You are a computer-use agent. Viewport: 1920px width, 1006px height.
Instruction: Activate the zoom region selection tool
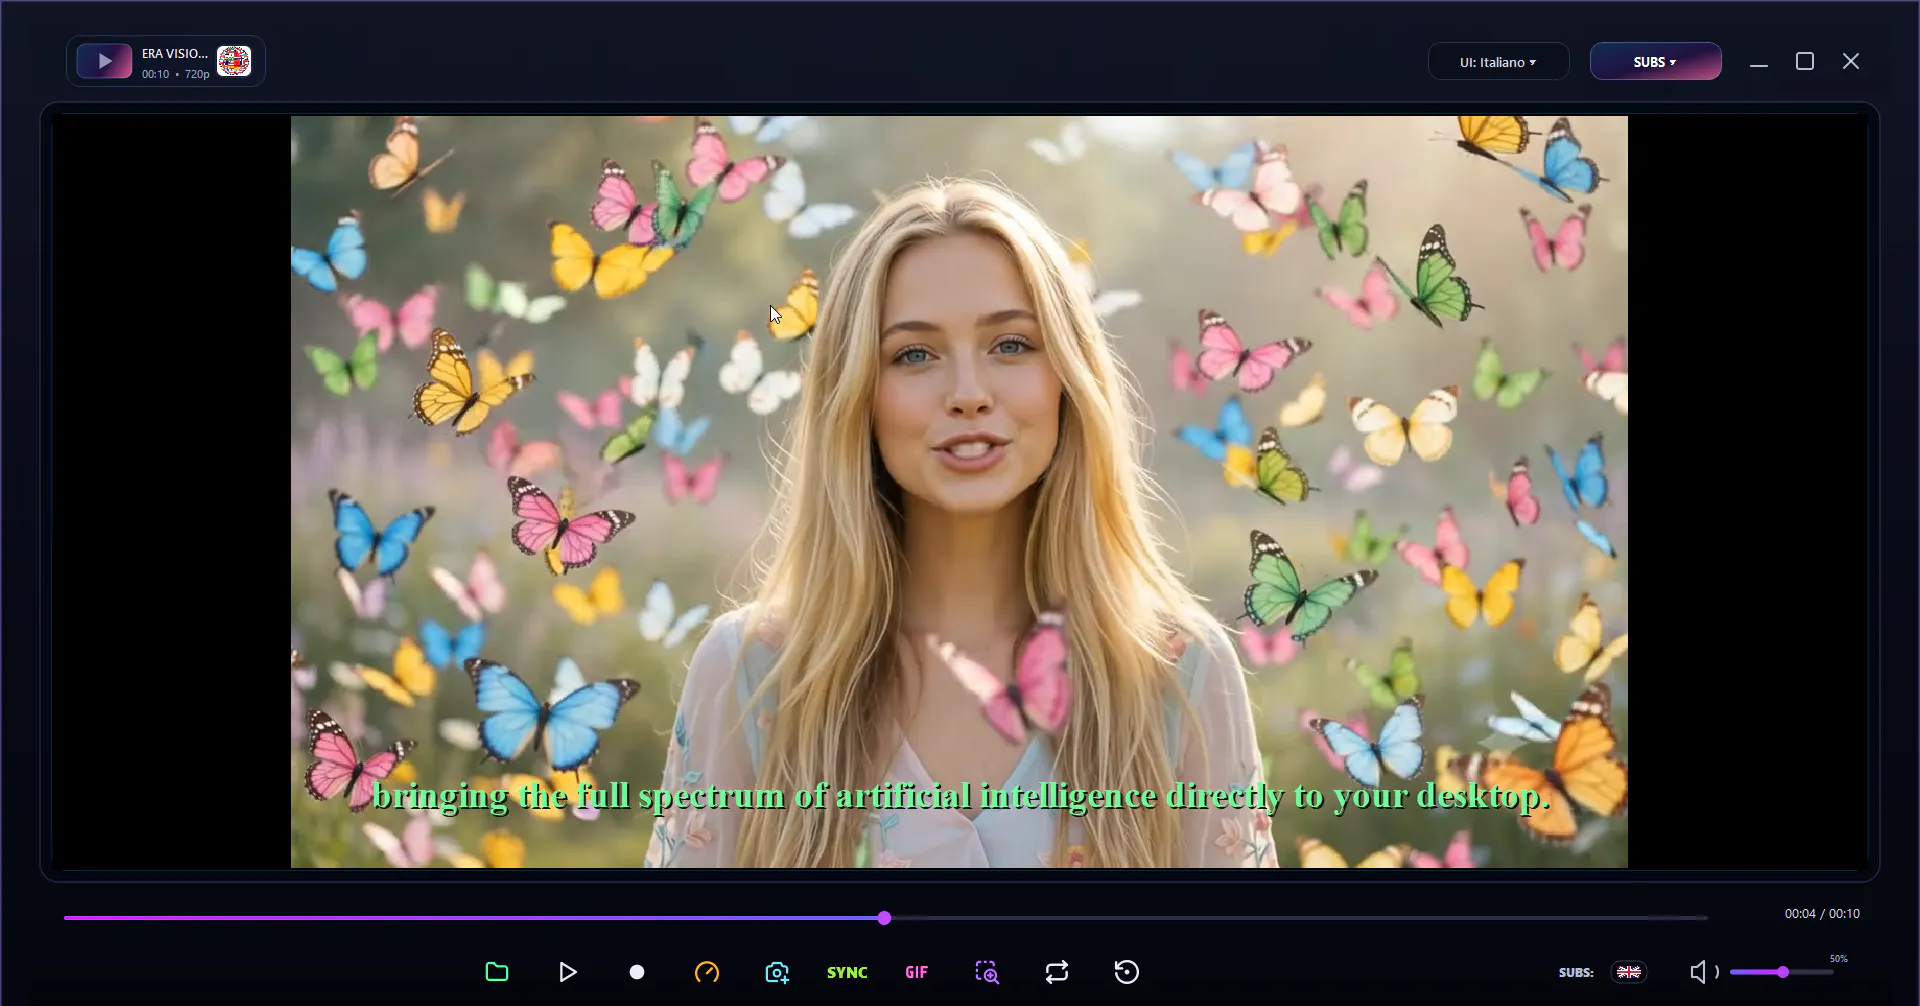(x=987, y=972)
